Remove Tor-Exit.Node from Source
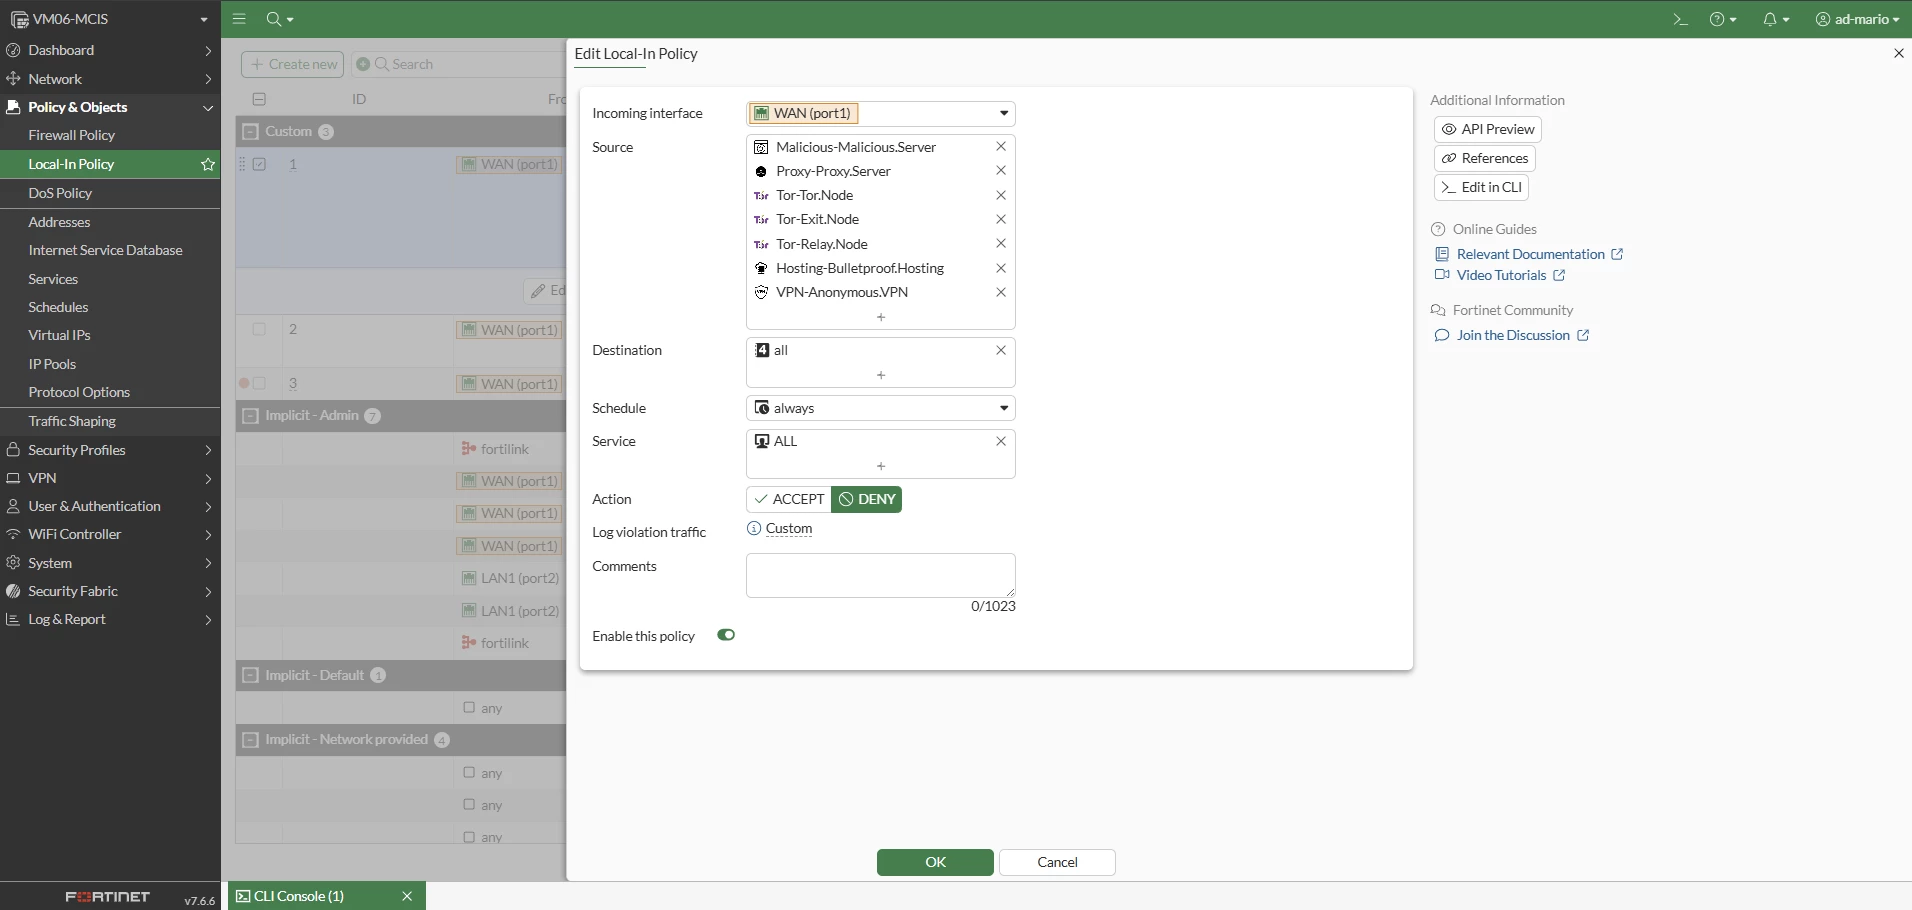 (x=1000, y=219)
